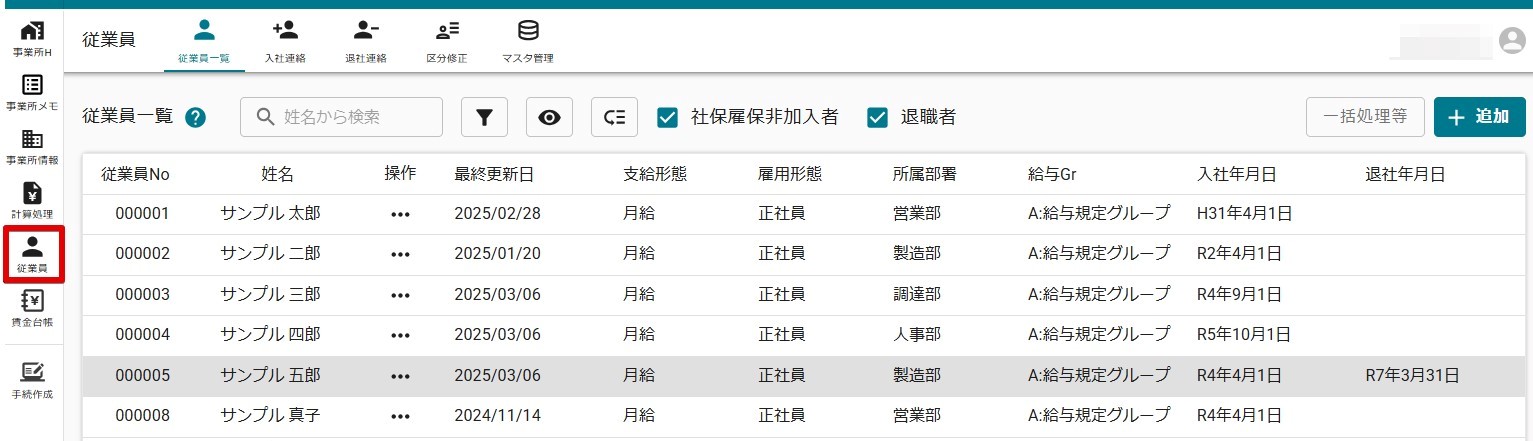Image resolution: width=1533 pixels, height=441 pixels.
Task: Open actions menu for サンプル 三郎
Action: (x=401, y=295)
